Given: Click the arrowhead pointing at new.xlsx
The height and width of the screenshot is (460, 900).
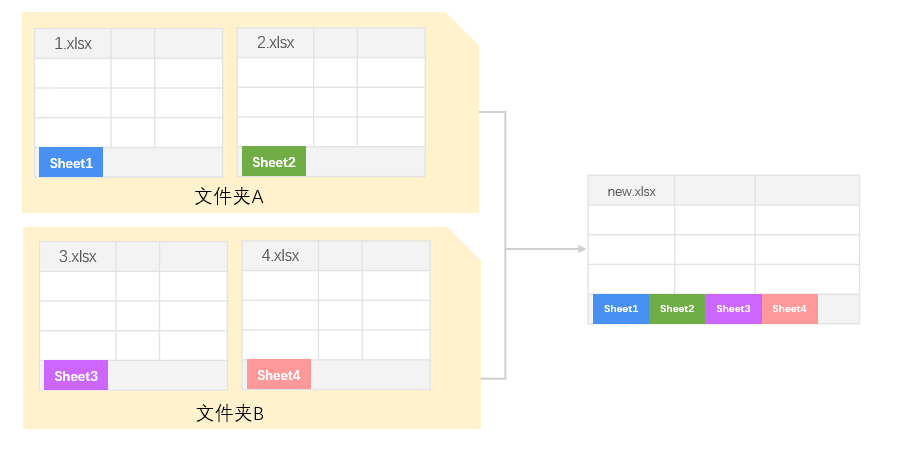Looking at the screenshot, I should (x=581, y=249).
